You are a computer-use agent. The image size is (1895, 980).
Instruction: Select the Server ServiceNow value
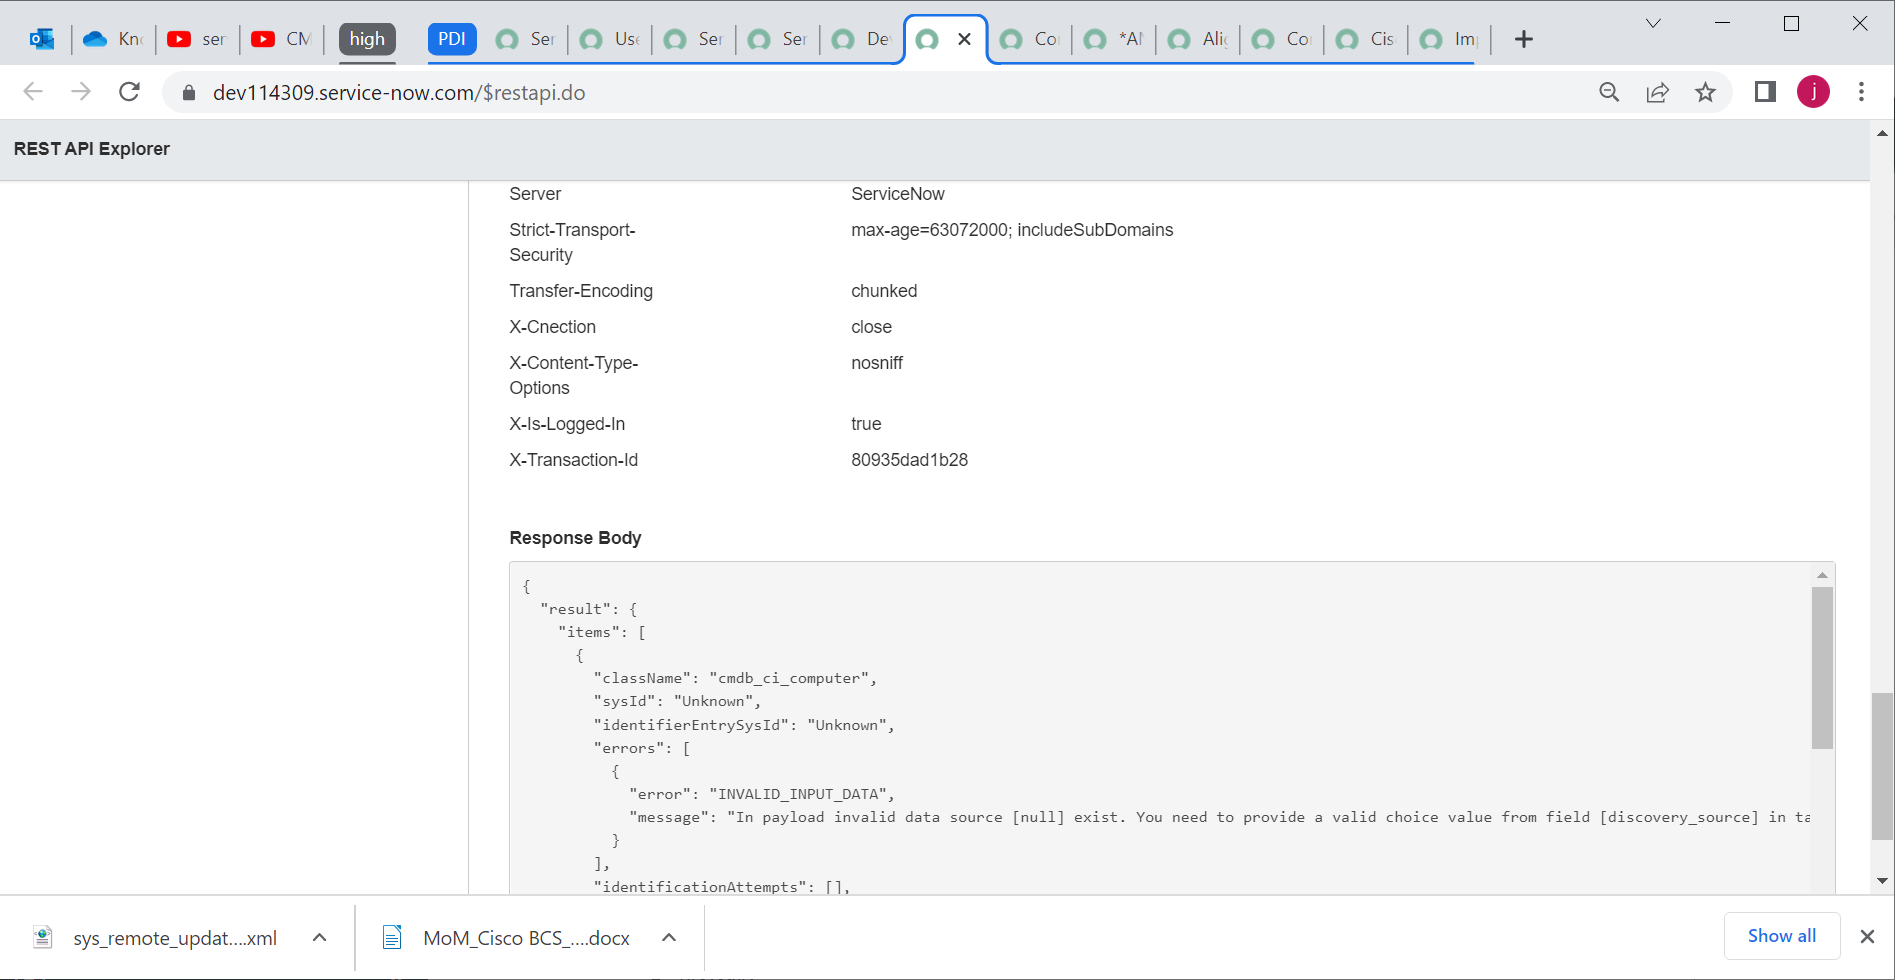(898, 194)
